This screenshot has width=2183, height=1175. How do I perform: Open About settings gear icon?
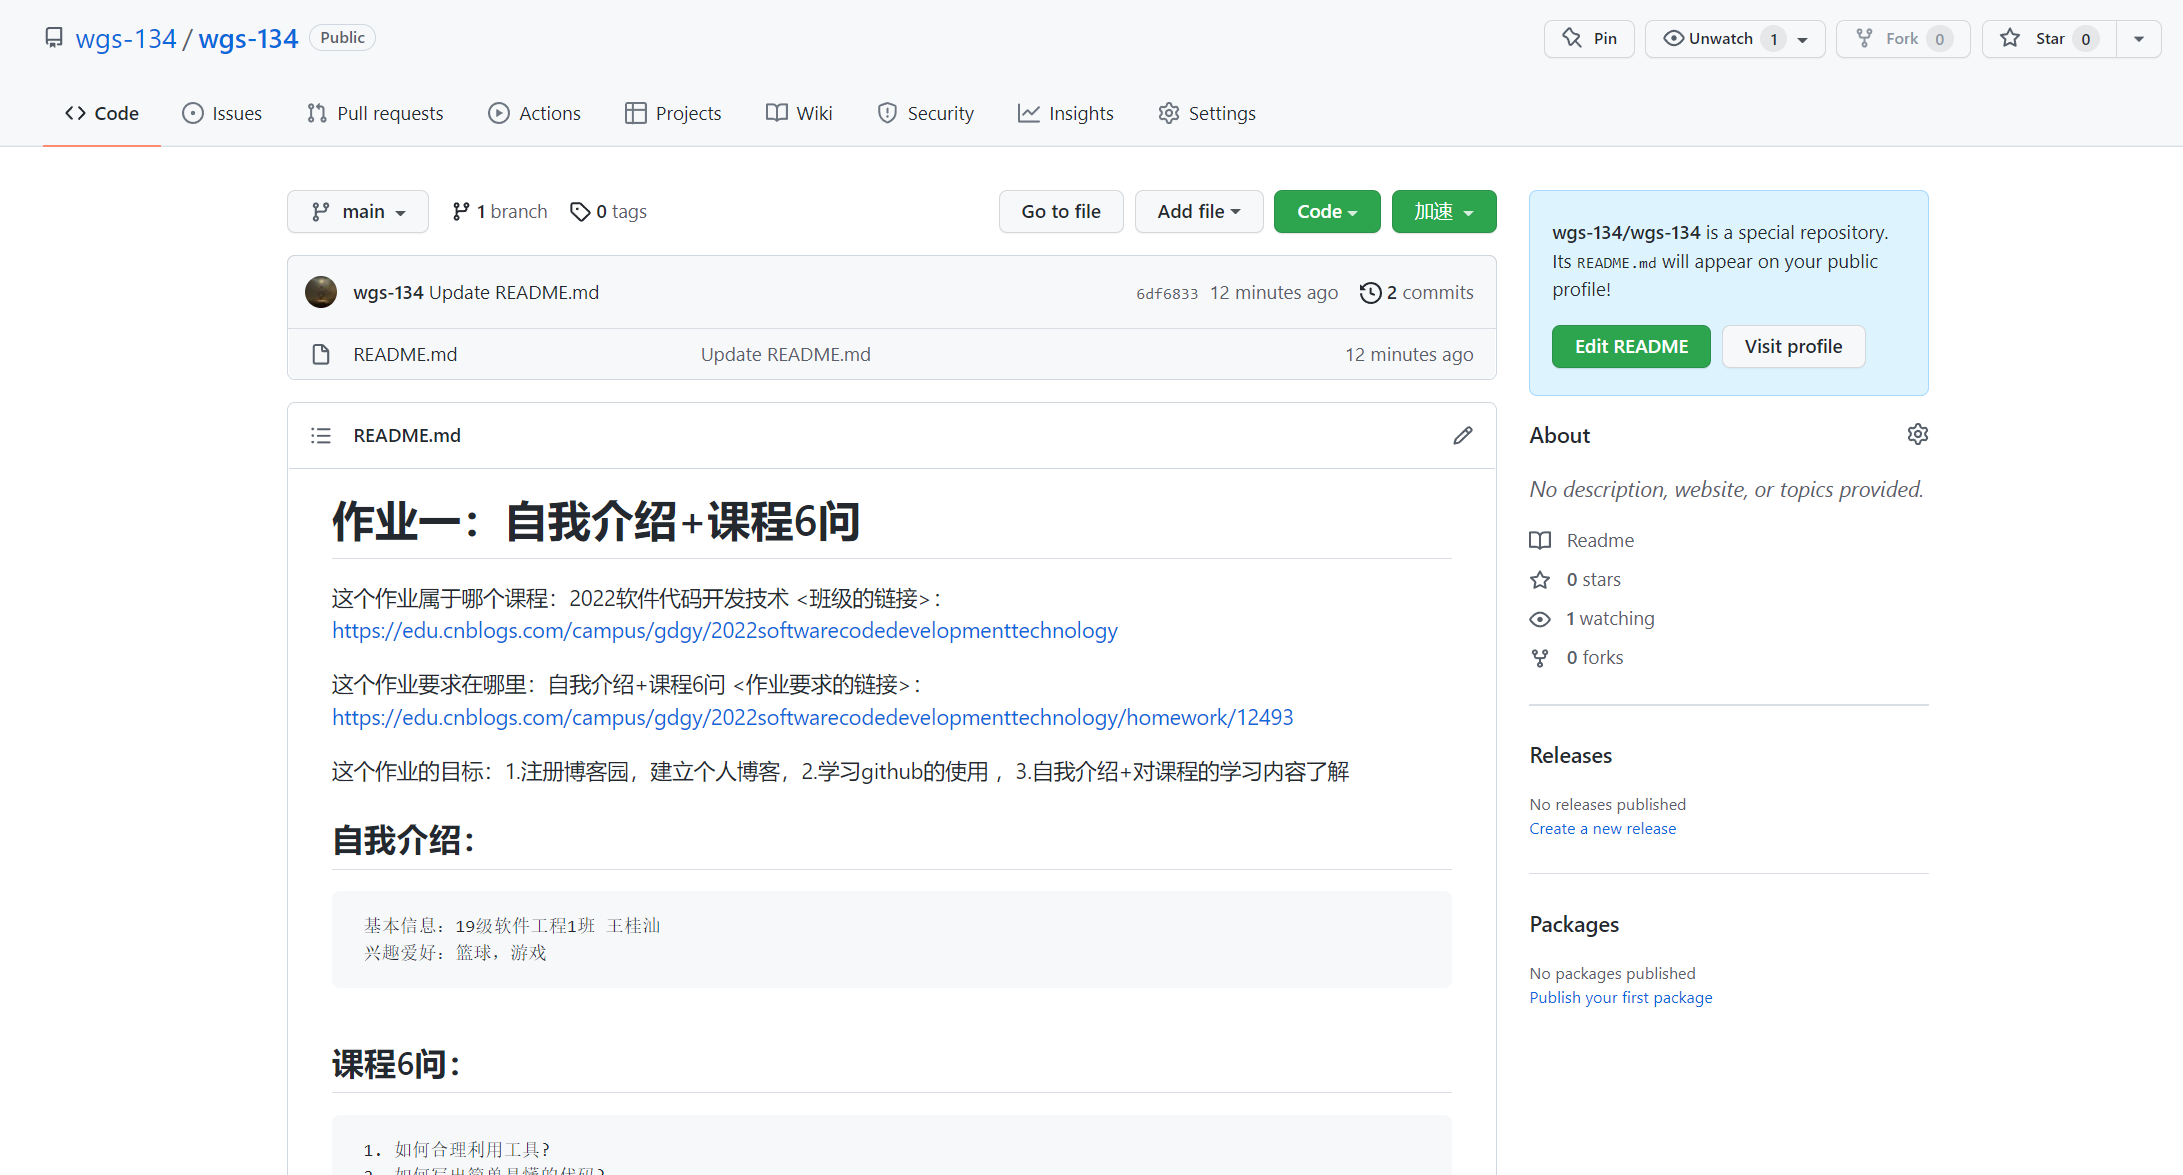pos(1917,434)
